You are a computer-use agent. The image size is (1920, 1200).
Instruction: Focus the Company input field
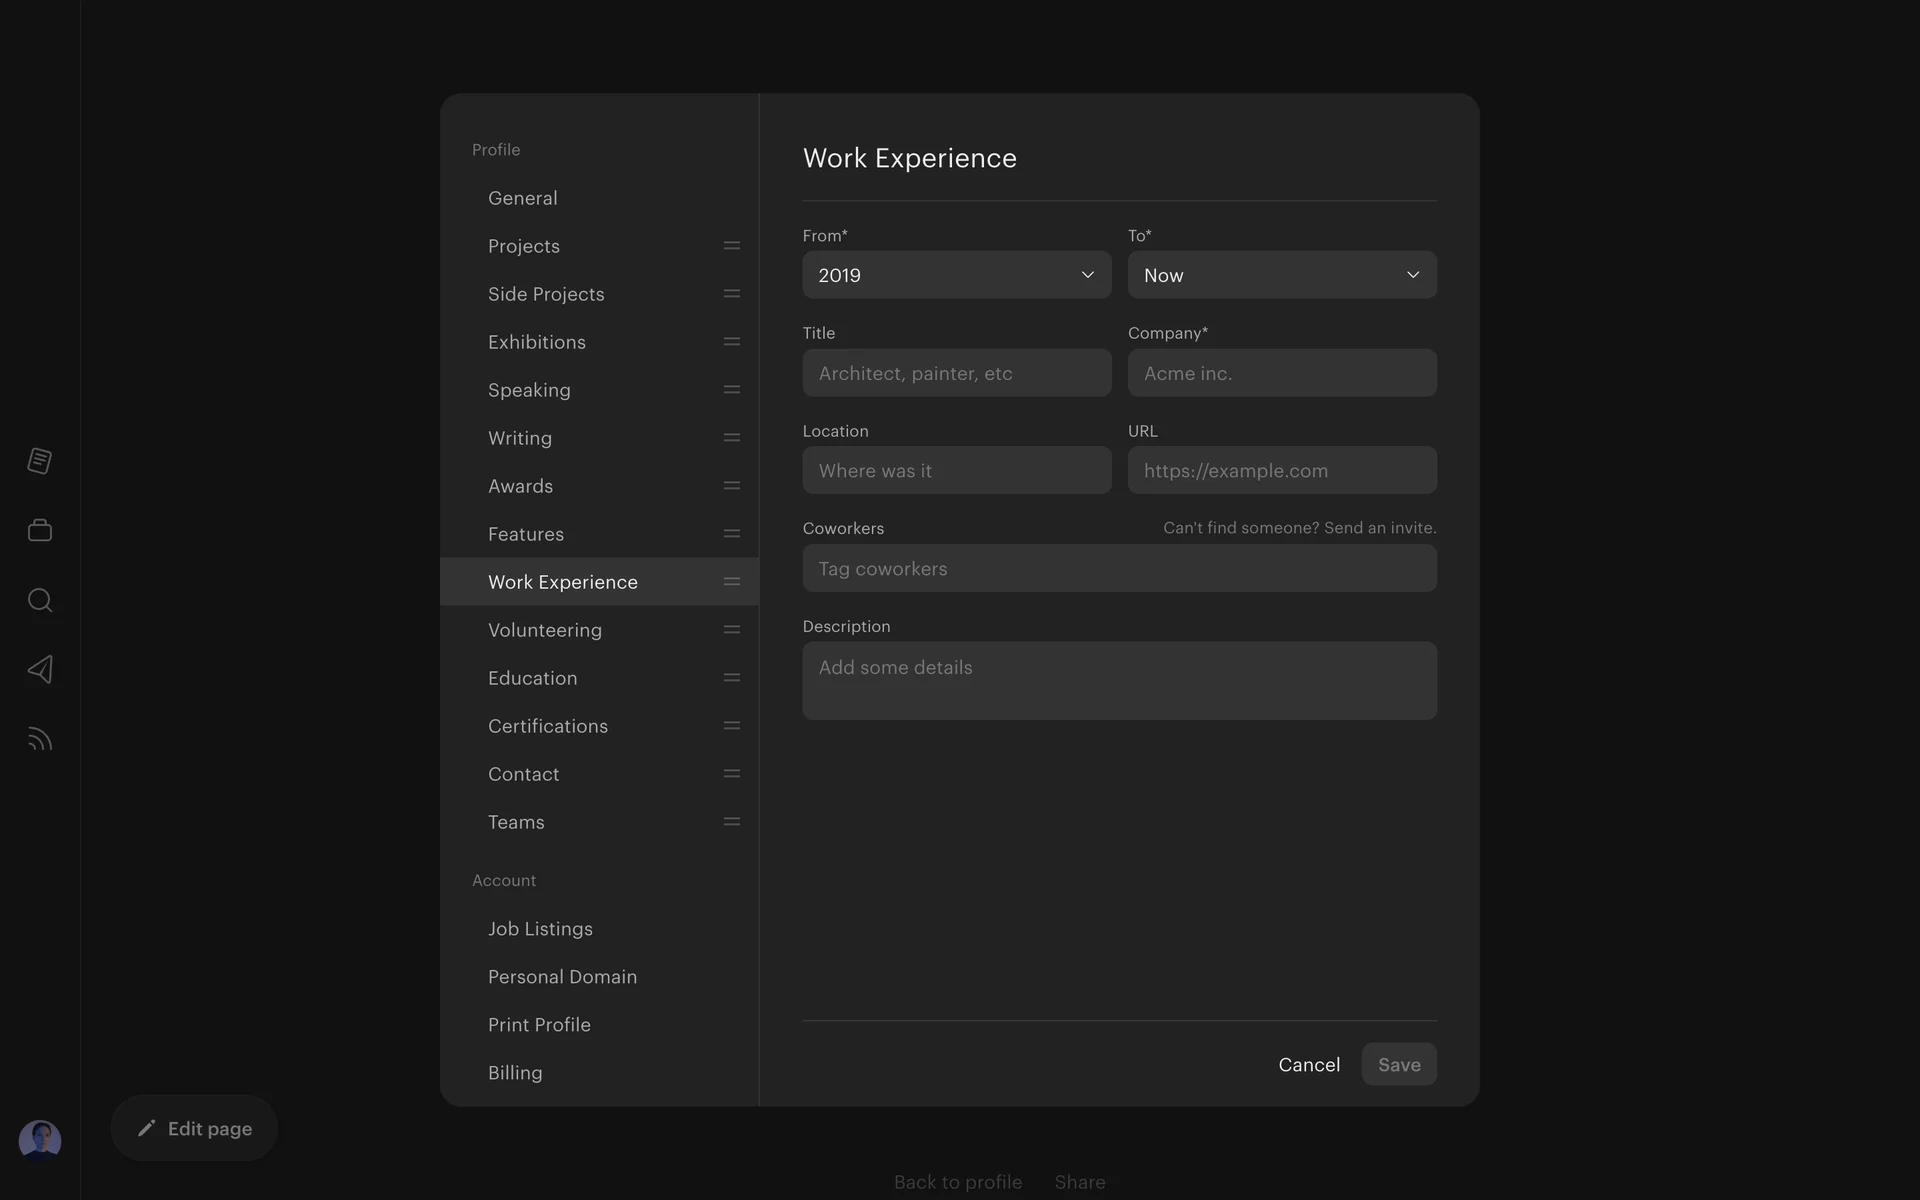point(1281,373)
